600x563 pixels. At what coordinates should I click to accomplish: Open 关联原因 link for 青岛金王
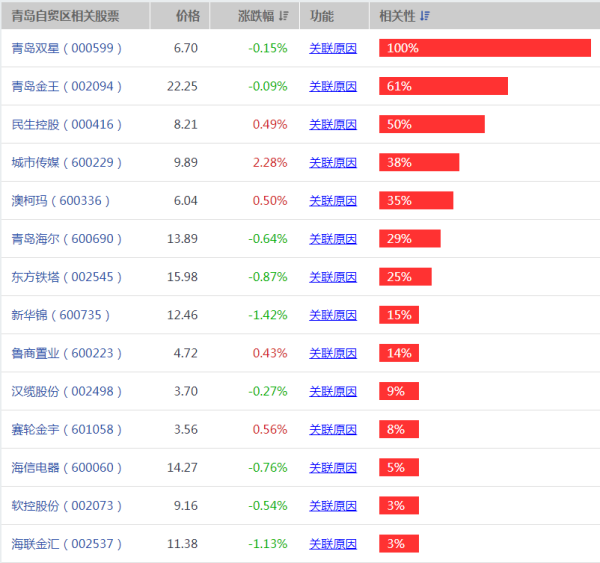(333, 86)
